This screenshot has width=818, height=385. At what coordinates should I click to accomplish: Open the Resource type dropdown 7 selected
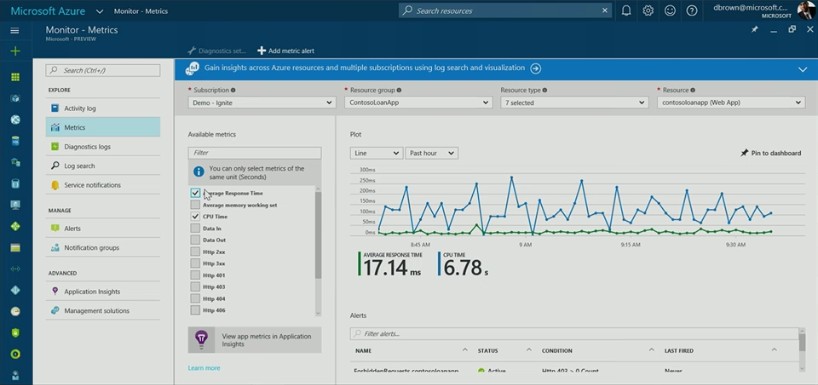coord(574,103)
